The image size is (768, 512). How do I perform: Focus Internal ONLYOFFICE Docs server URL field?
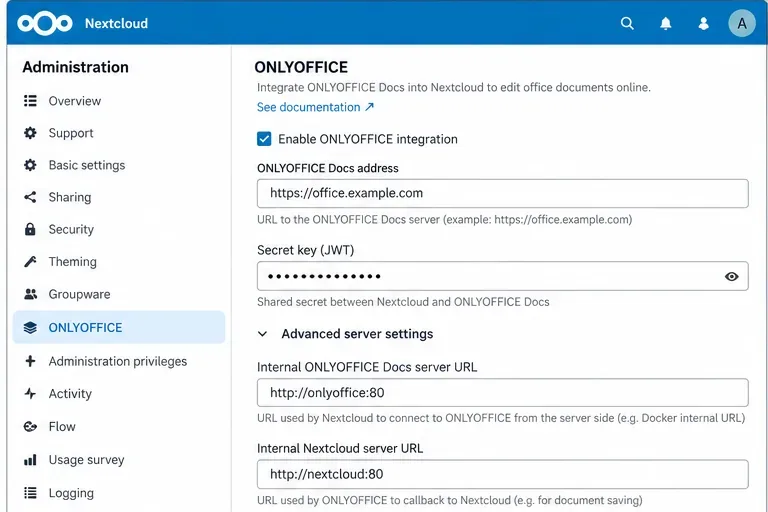point(503,392)
